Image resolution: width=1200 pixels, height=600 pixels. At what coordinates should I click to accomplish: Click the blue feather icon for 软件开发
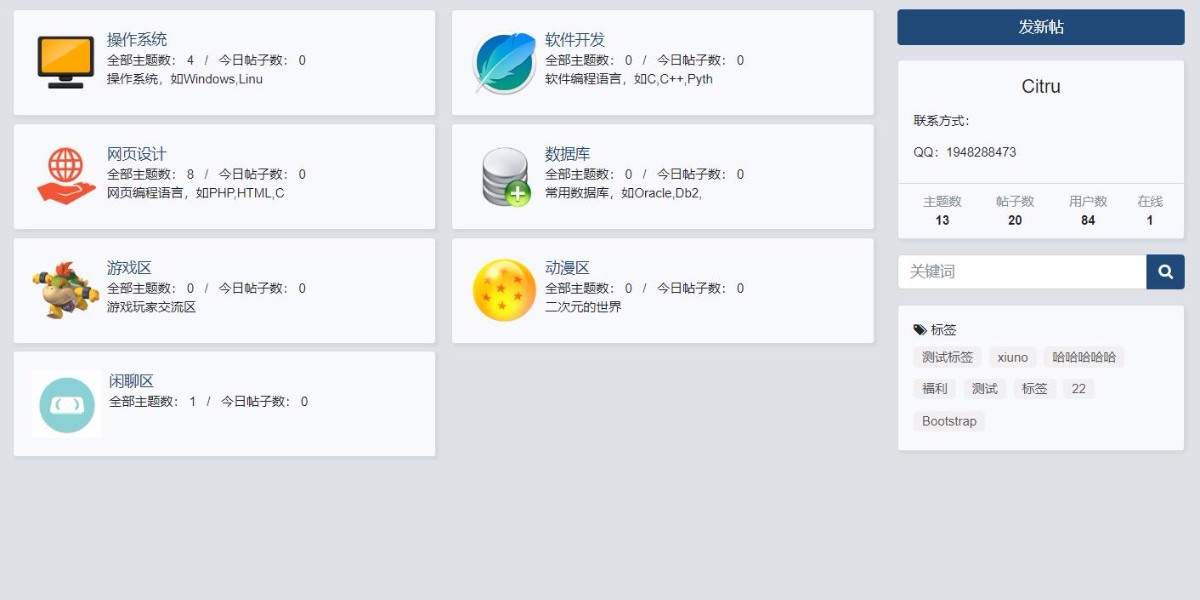(504, 63)
